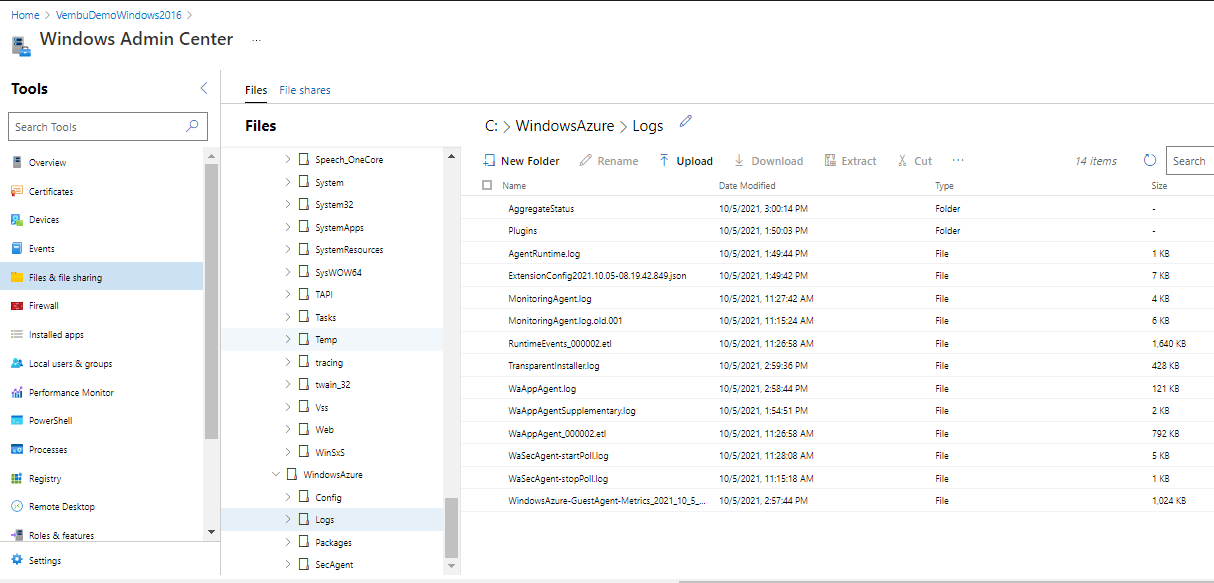This screenshot has height=583, width=1214.
Task: Open the ellipsis menu beside page title
Action: [x=257, y=40]
